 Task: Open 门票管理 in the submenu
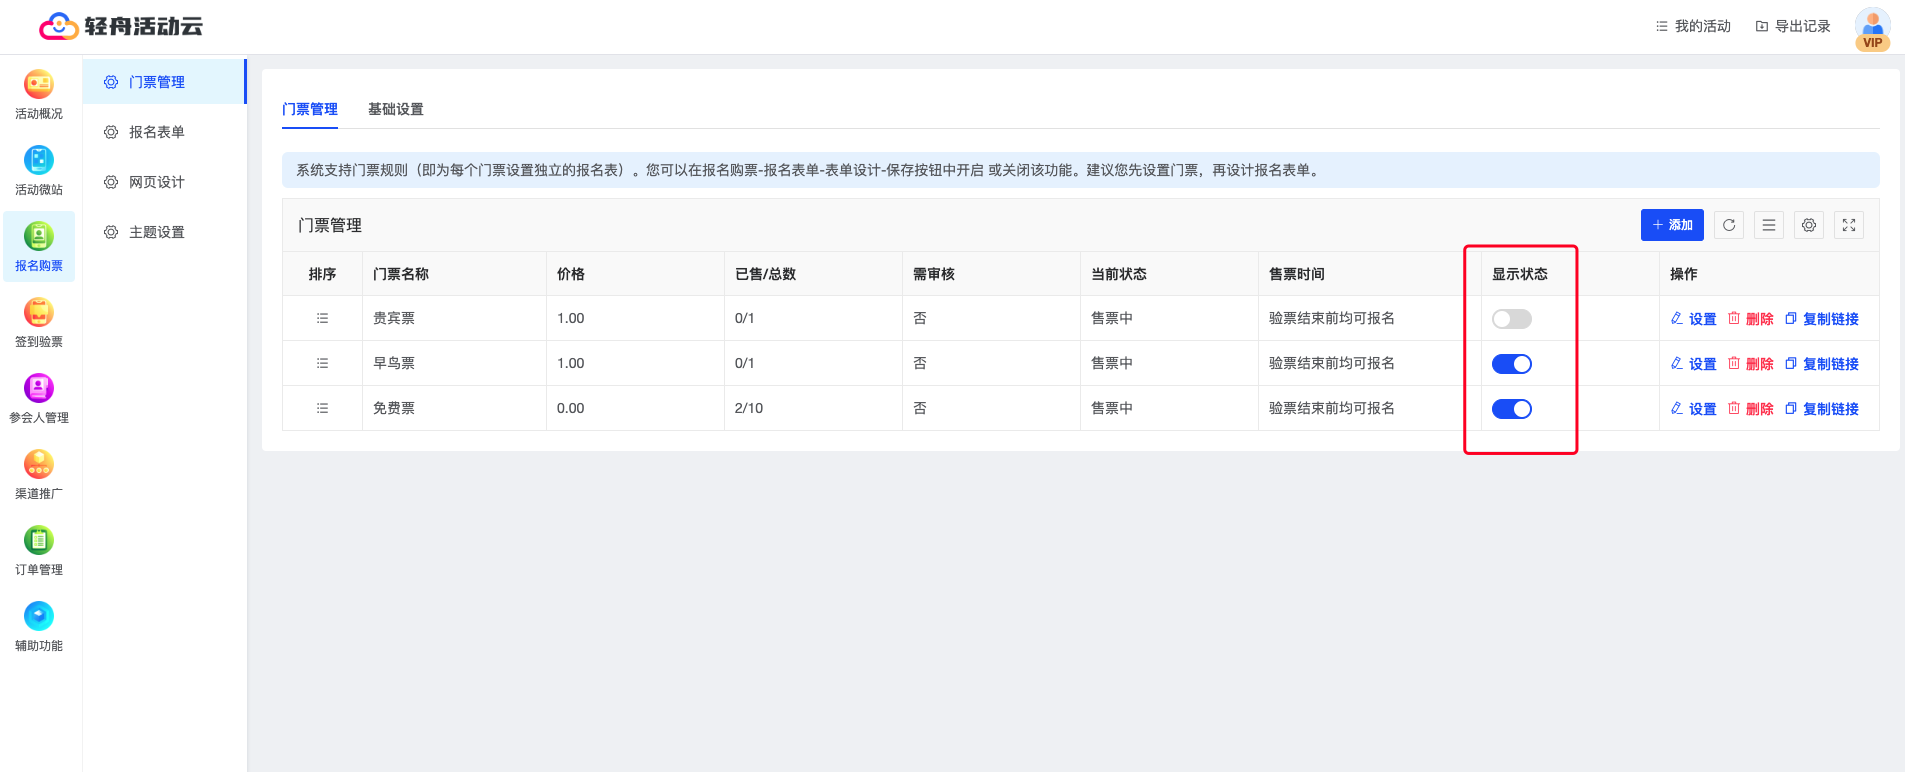[x=164, y=82]
